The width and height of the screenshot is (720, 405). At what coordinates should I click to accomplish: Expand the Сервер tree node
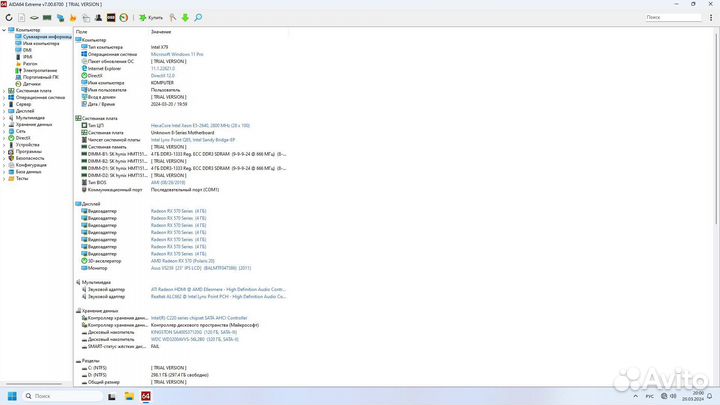4,104
